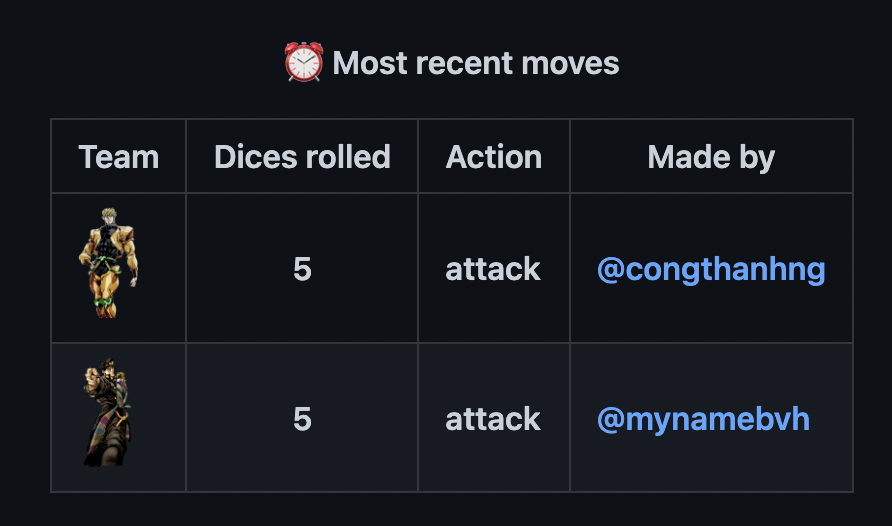Click the word by in header
892x526 pixels.
757,158
